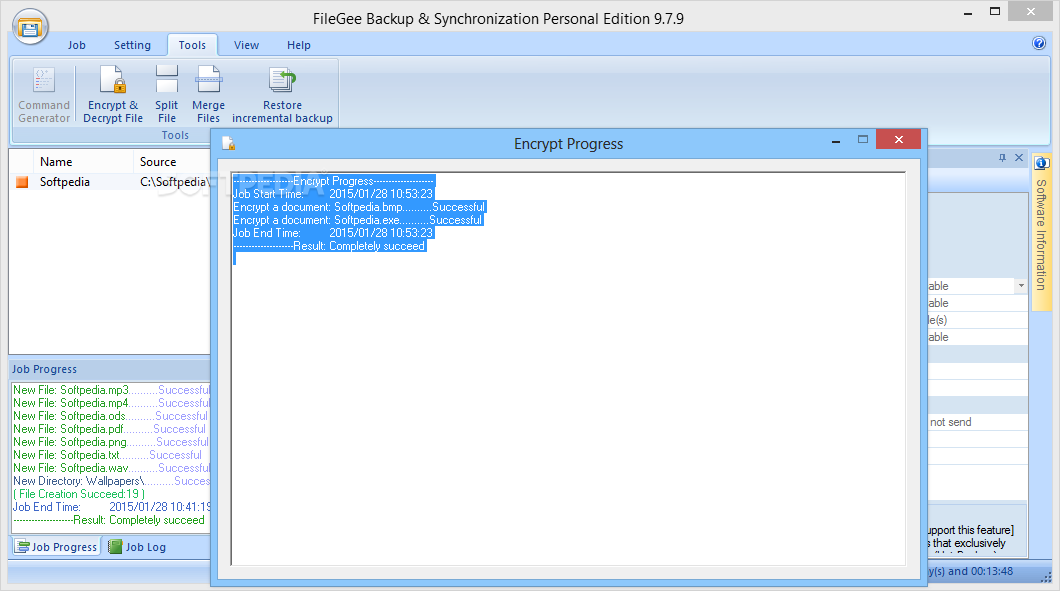The height and width of the screenshot is (591, 1060).
Task: Click the Encrypt Progress window title icon
Action: (x=228, y=143)
